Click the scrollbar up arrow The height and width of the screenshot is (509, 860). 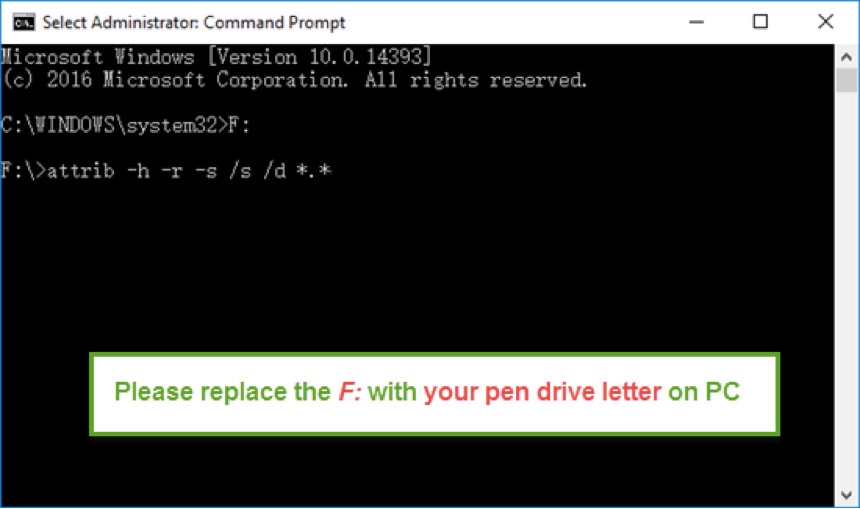point(846,56)
